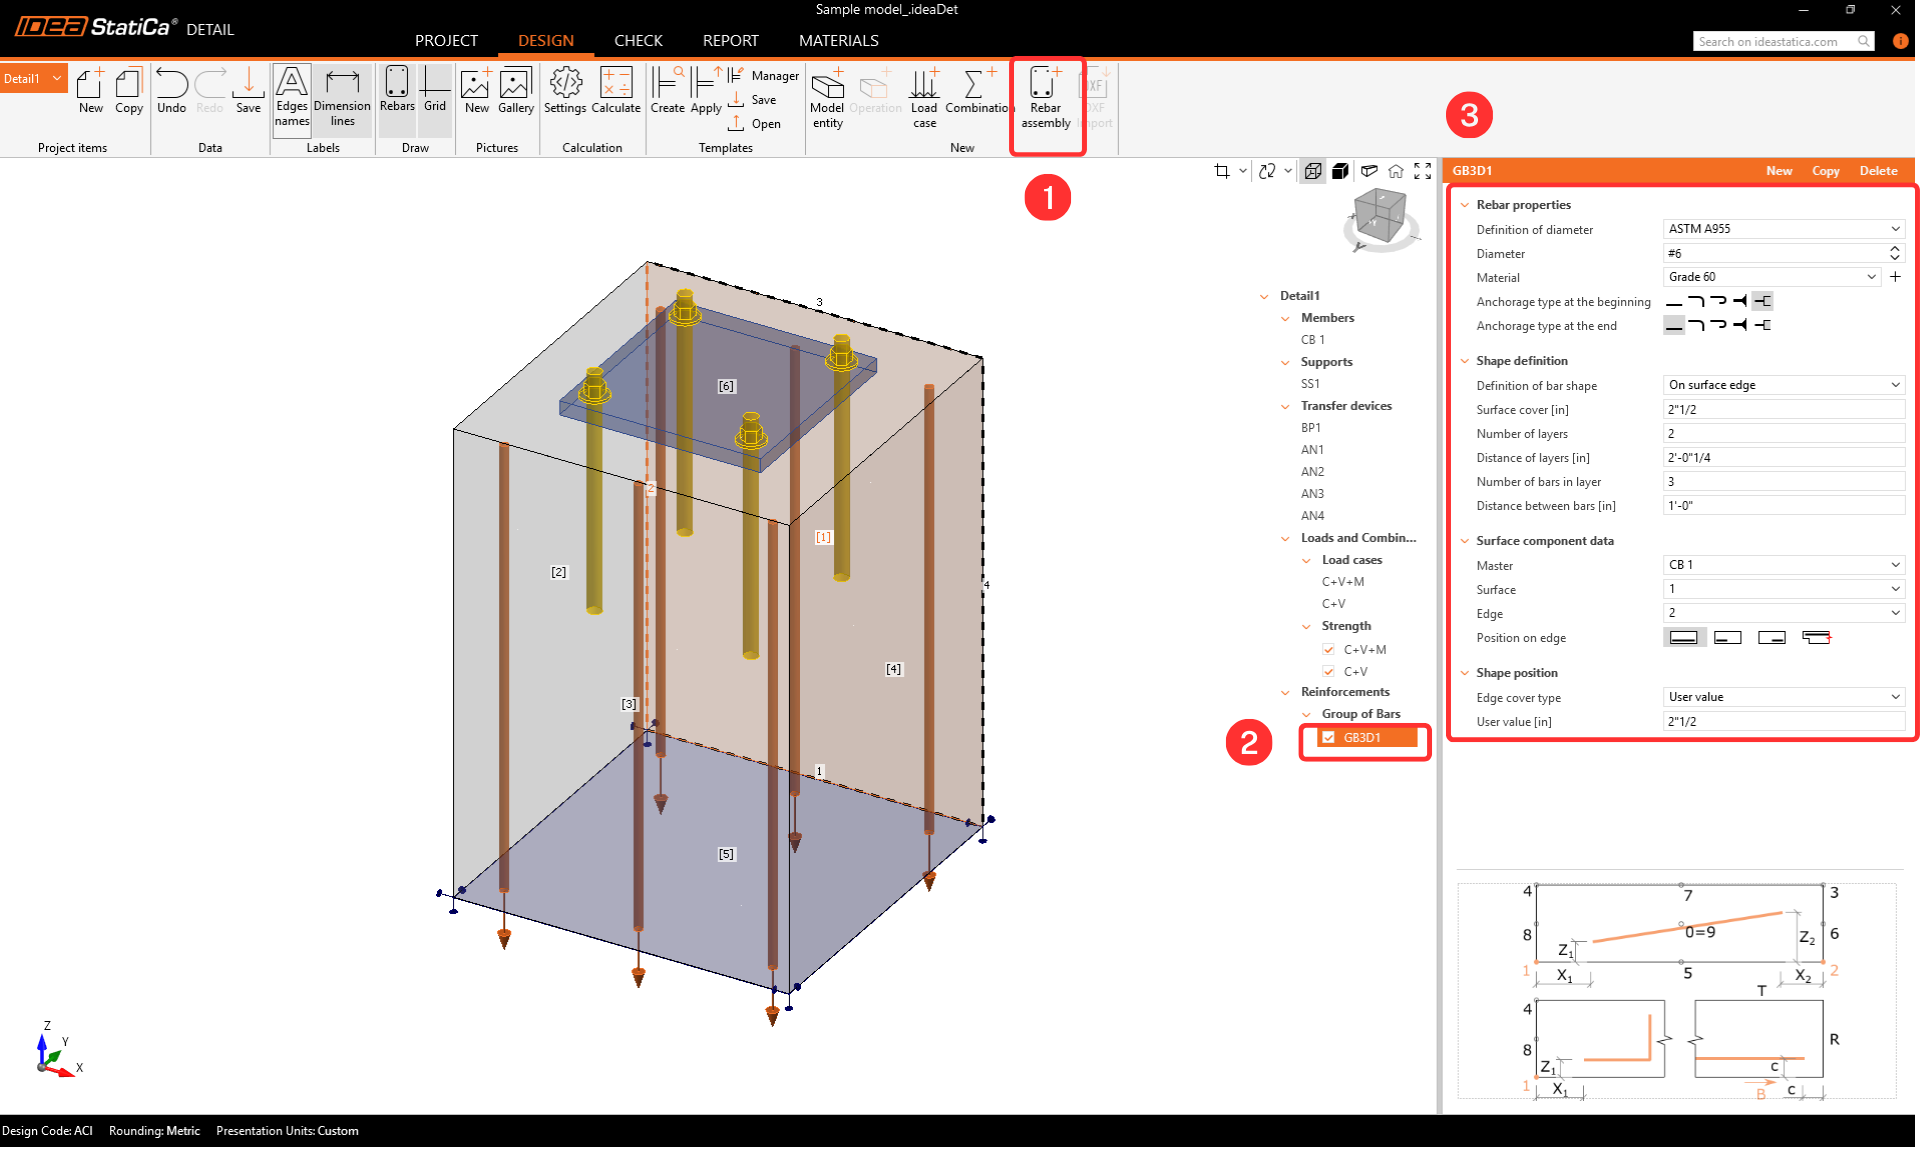Collapse the Rebar properties section
This screenshot has height=1150, width=1920.
click(x=1465, y=205)
